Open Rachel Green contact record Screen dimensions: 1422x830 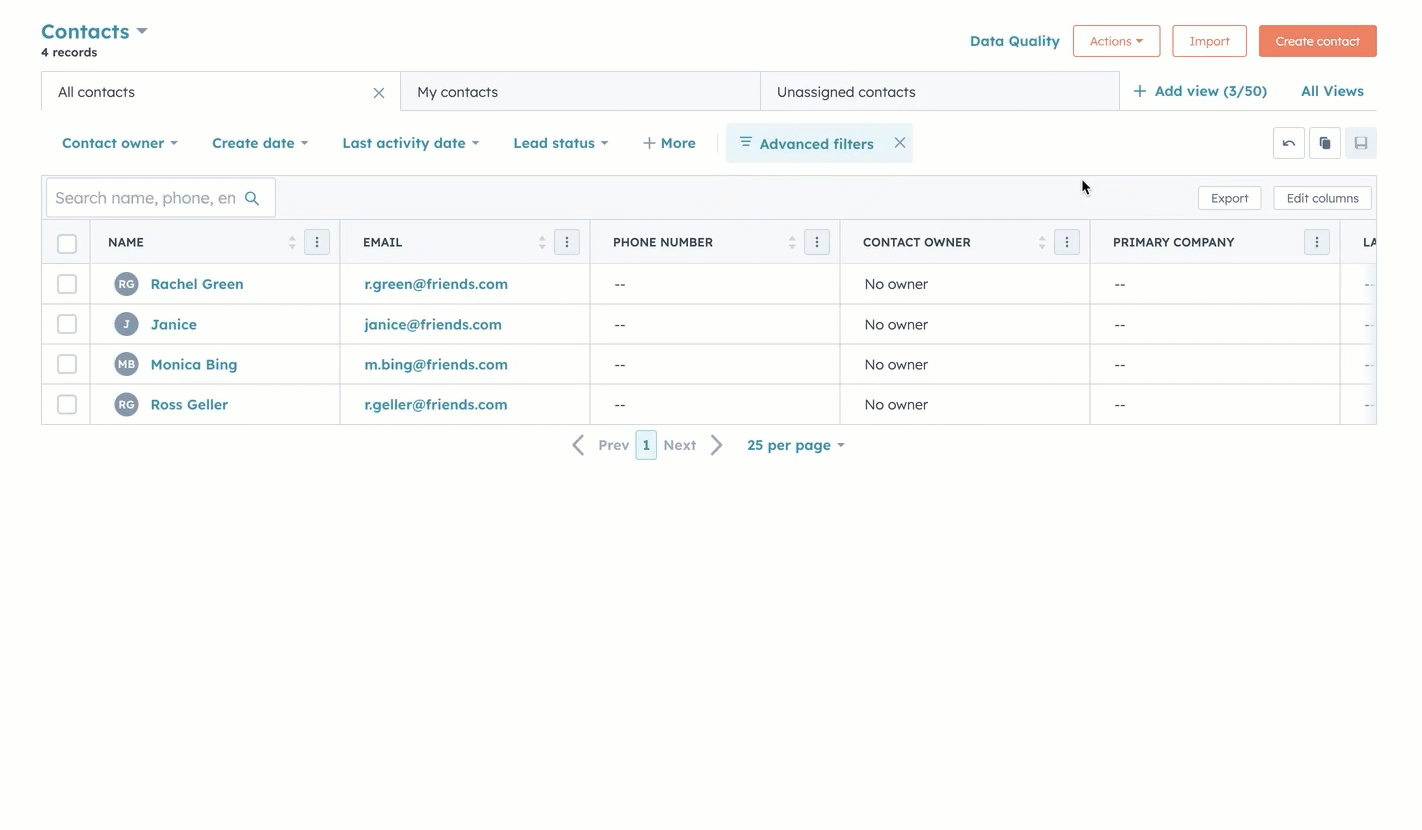[x=197, y=284]
